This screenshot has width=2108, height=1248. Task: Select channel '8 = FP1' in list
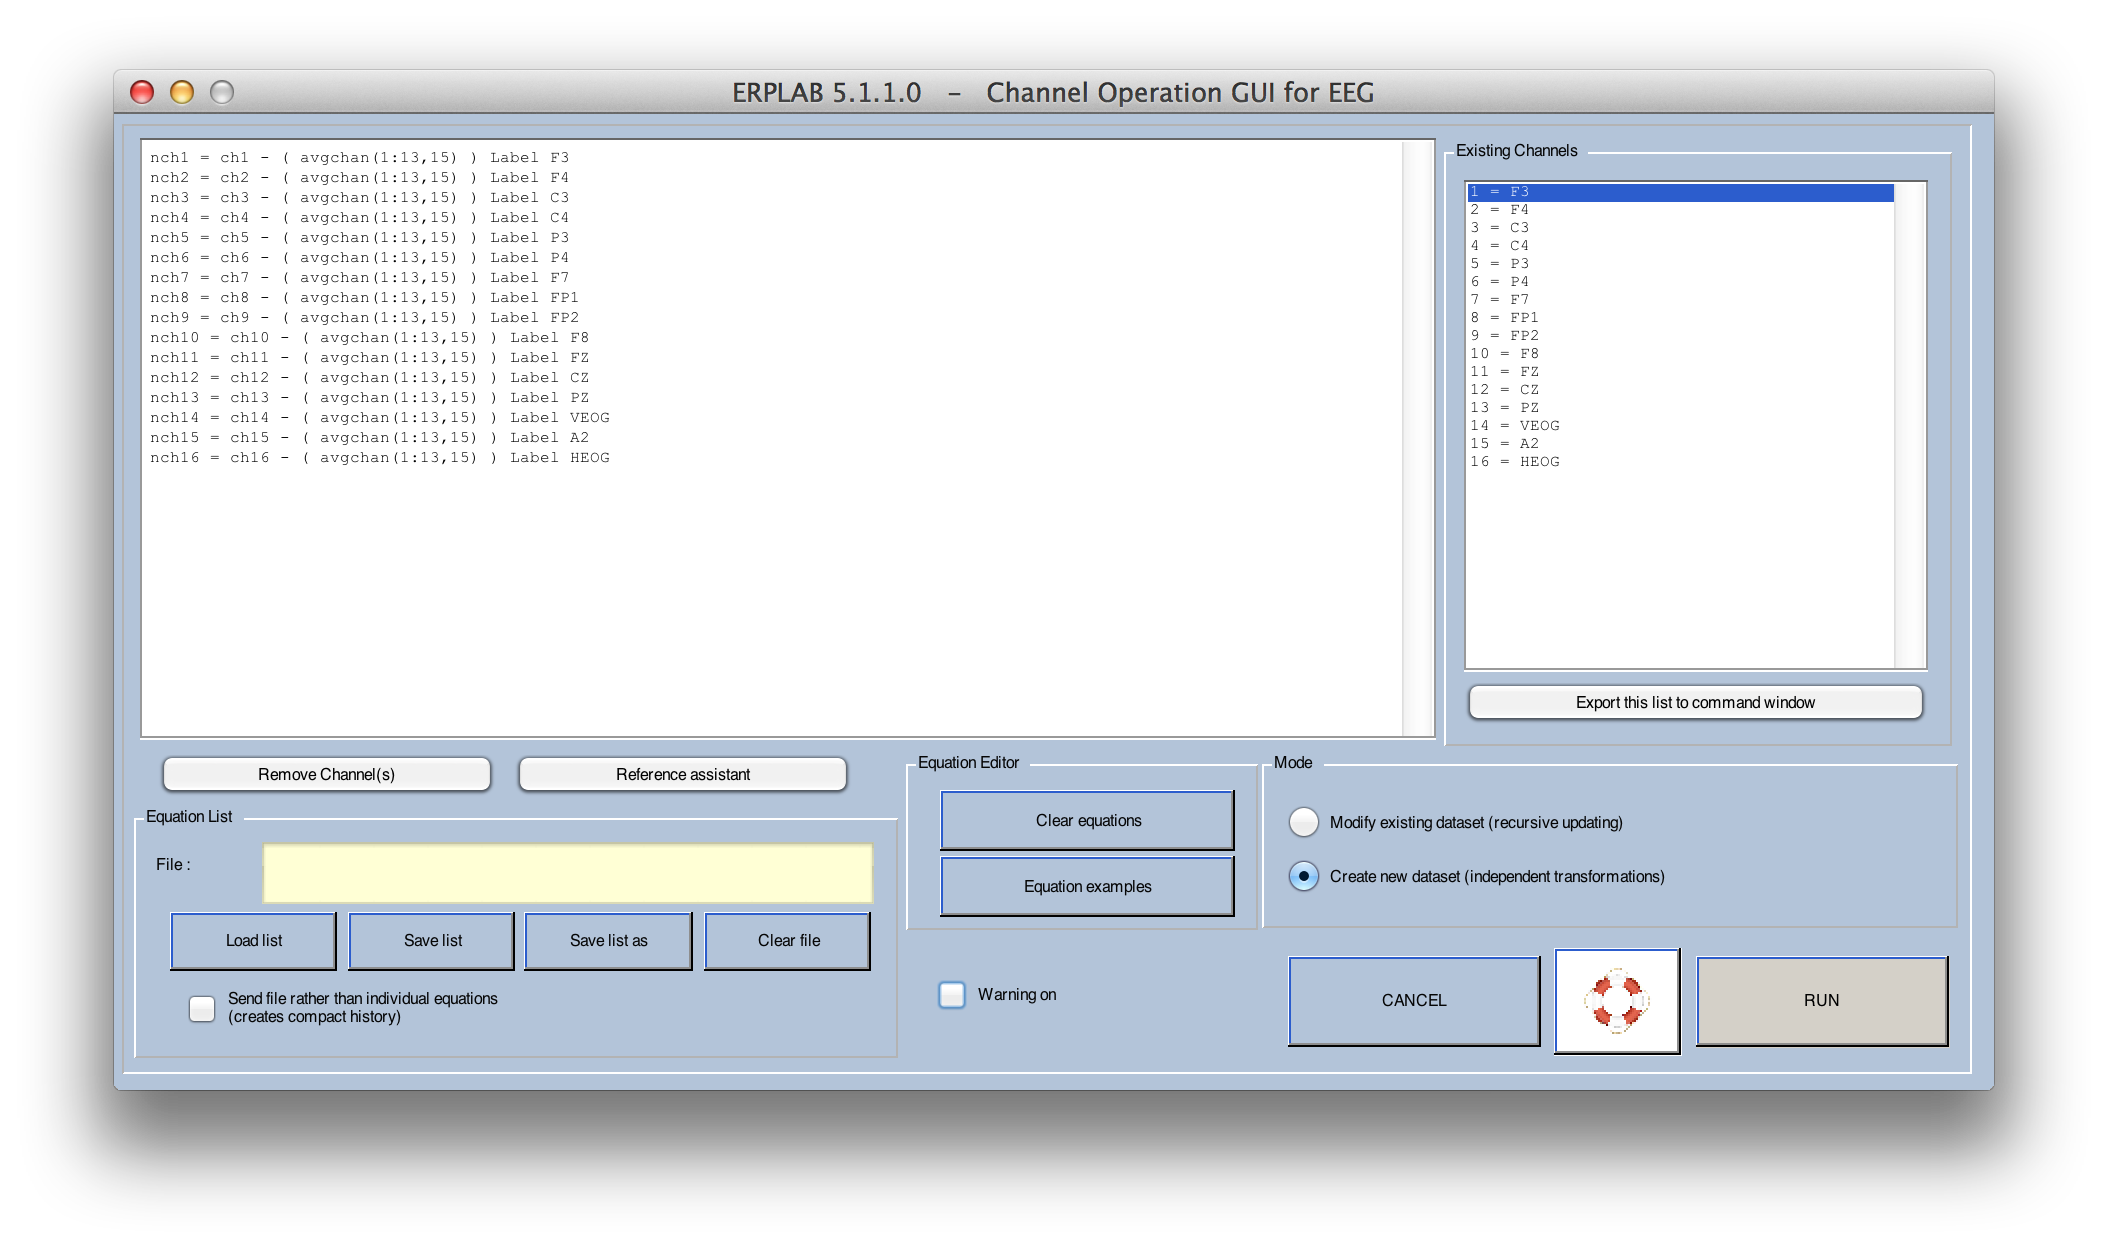point(1680,318)
